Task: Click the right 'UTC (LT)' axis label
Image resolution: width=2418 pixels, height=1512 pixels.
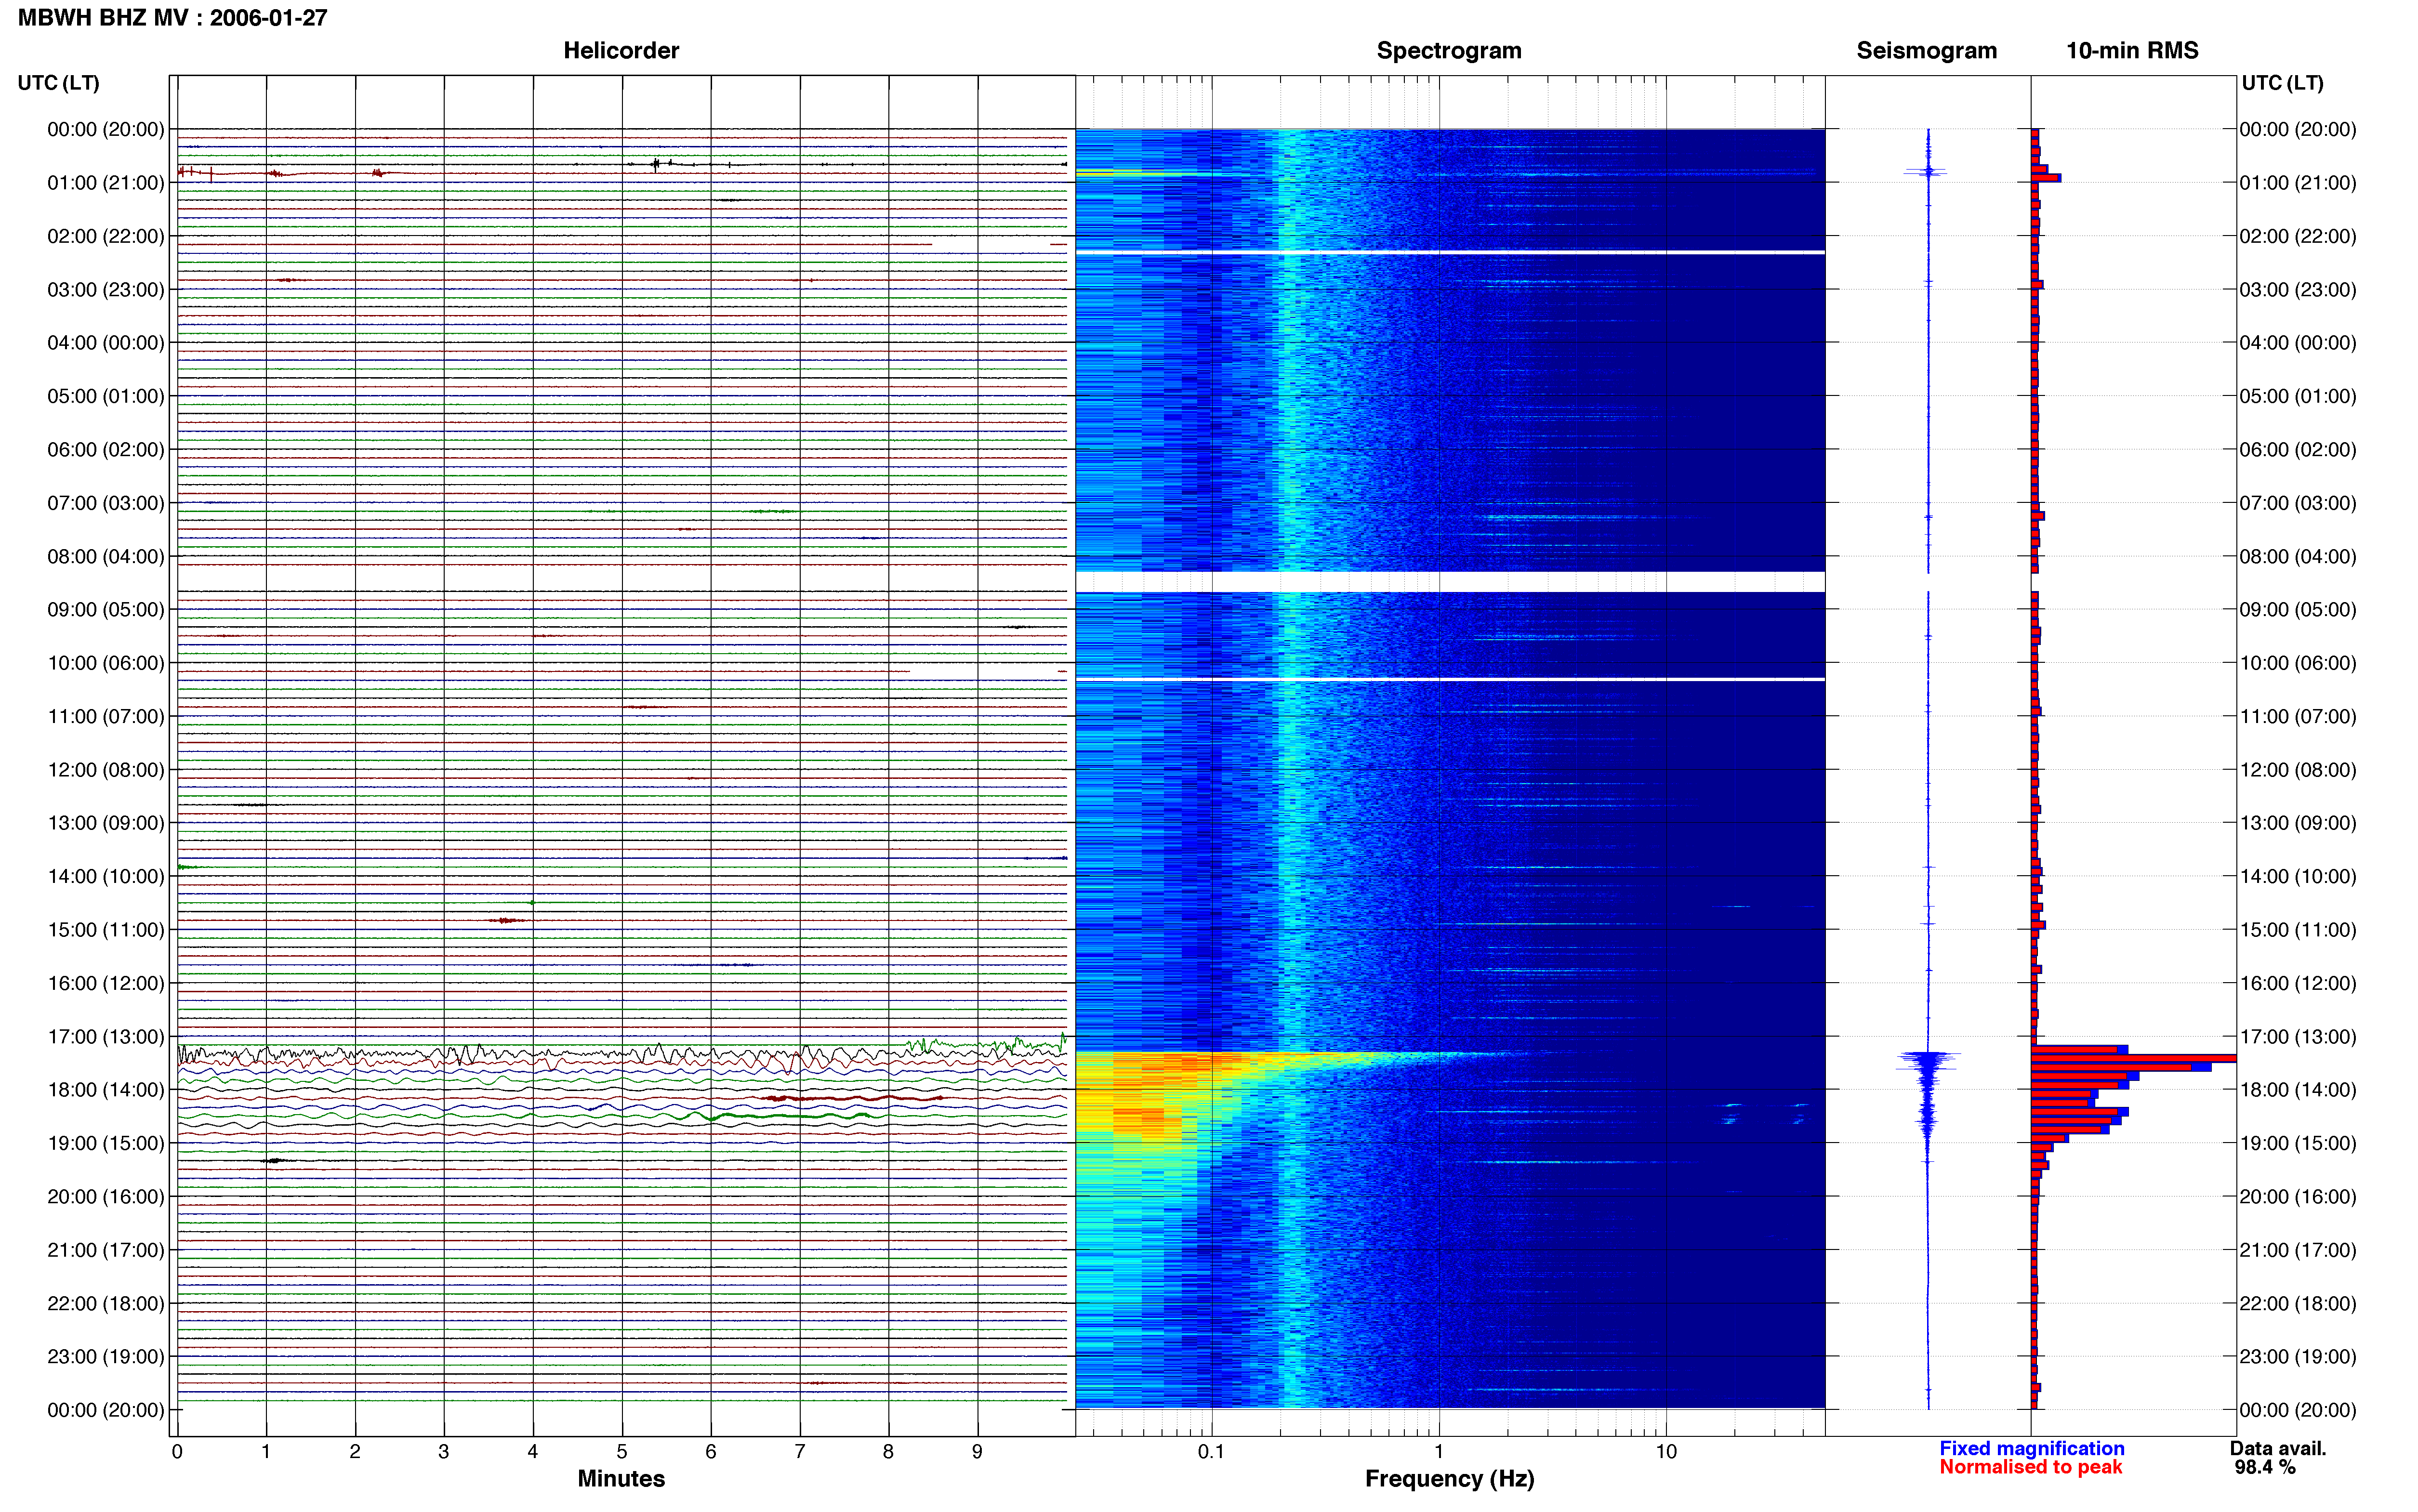Action: [2282, 83]
